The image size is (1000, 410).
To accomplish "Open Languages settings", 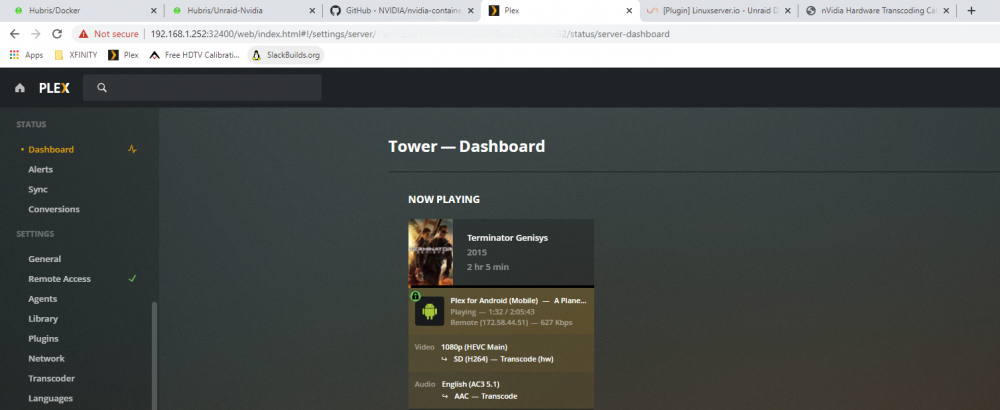I will click(x=50, y=399).
